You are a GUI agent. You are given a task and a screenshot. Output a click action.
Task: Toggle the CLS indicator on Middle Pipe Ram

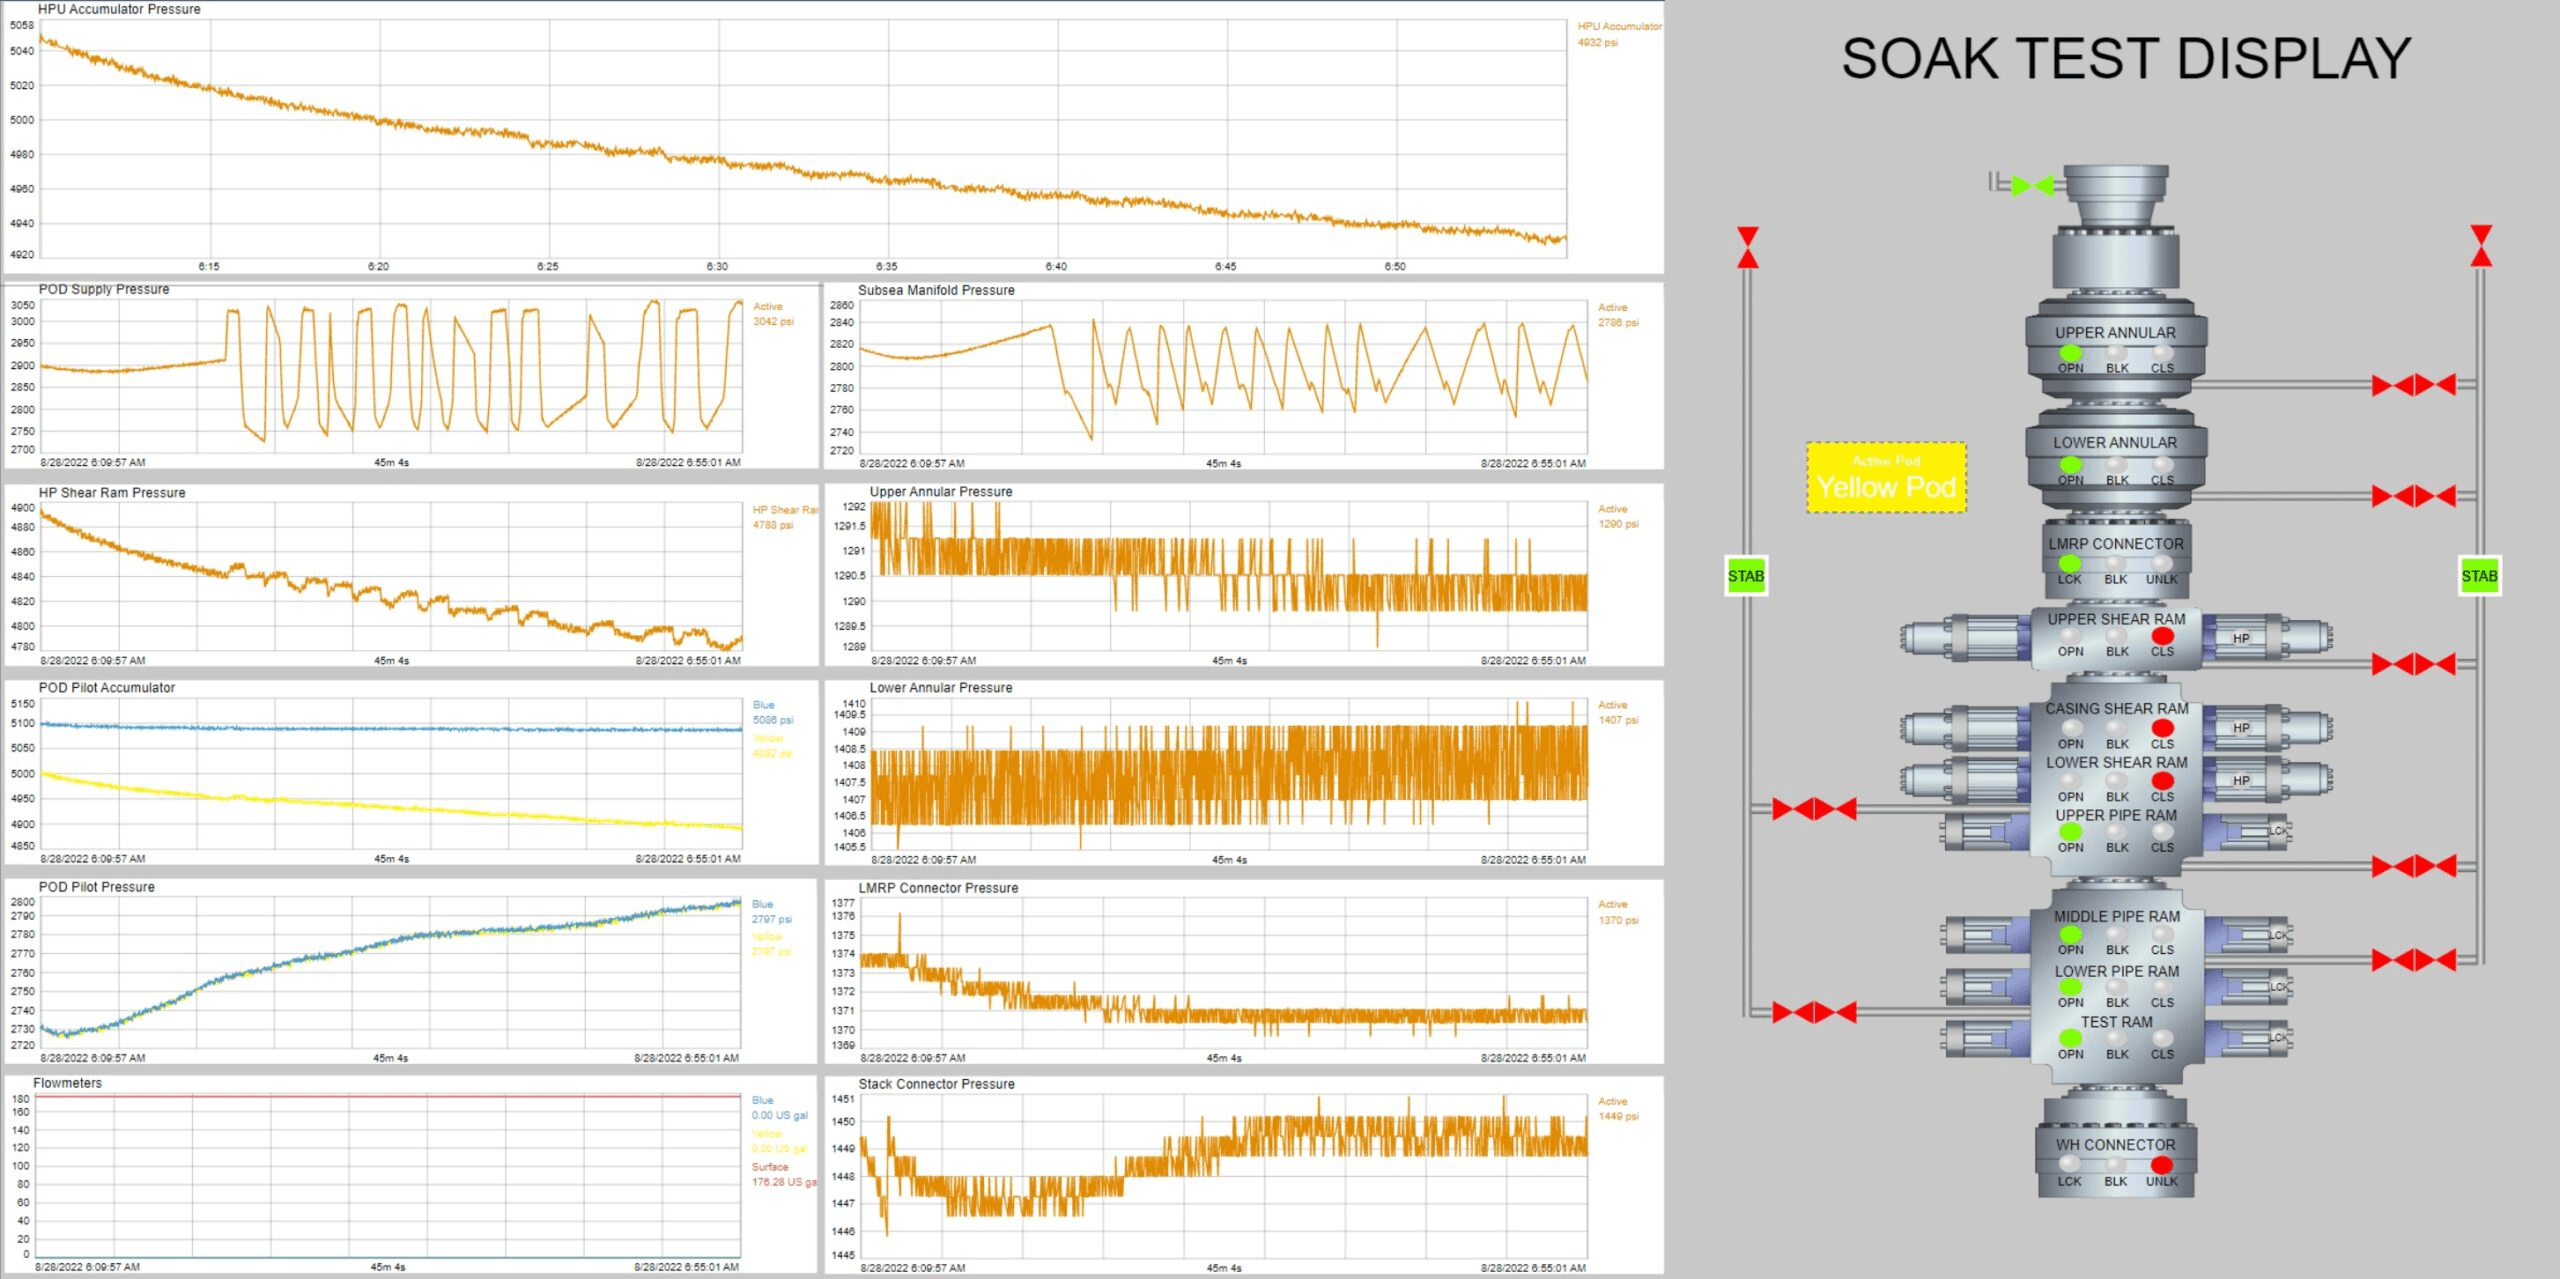coord(2161,934)
